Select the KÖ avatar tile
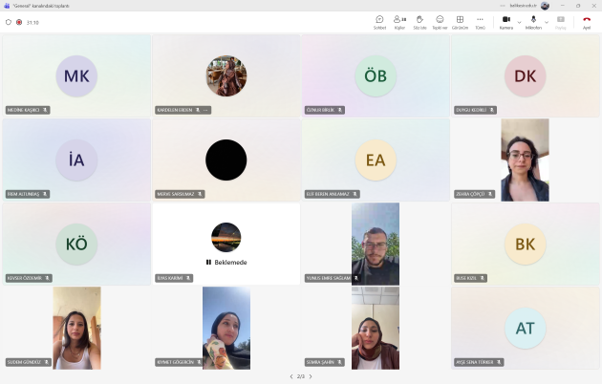This screenshot has height=384, width=602. tap(76, 244)
